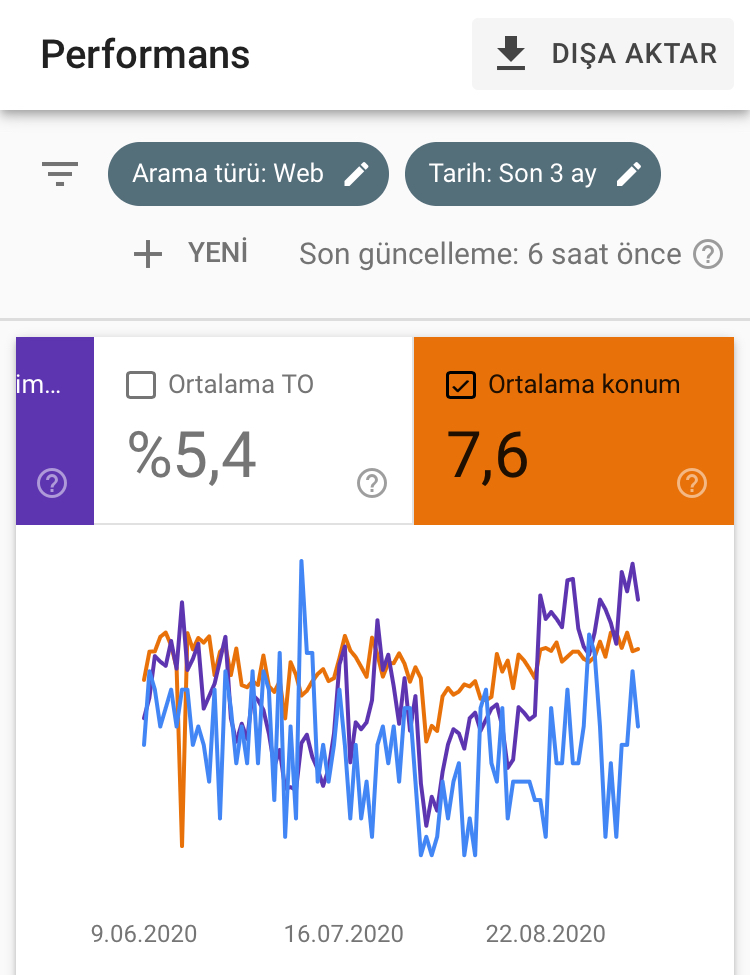The height and width of the screenshot is (975, 750).
Task: Open help icon in purple card
Action: [52, 483]
